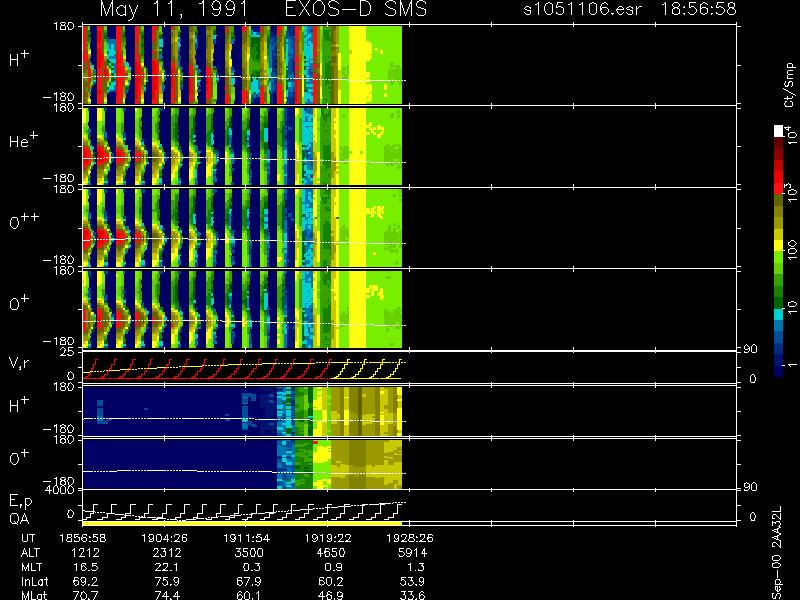Click the InLat value "75.9"
The height and width of the screenshot is (600, 800).
click(x=168, y=581)
